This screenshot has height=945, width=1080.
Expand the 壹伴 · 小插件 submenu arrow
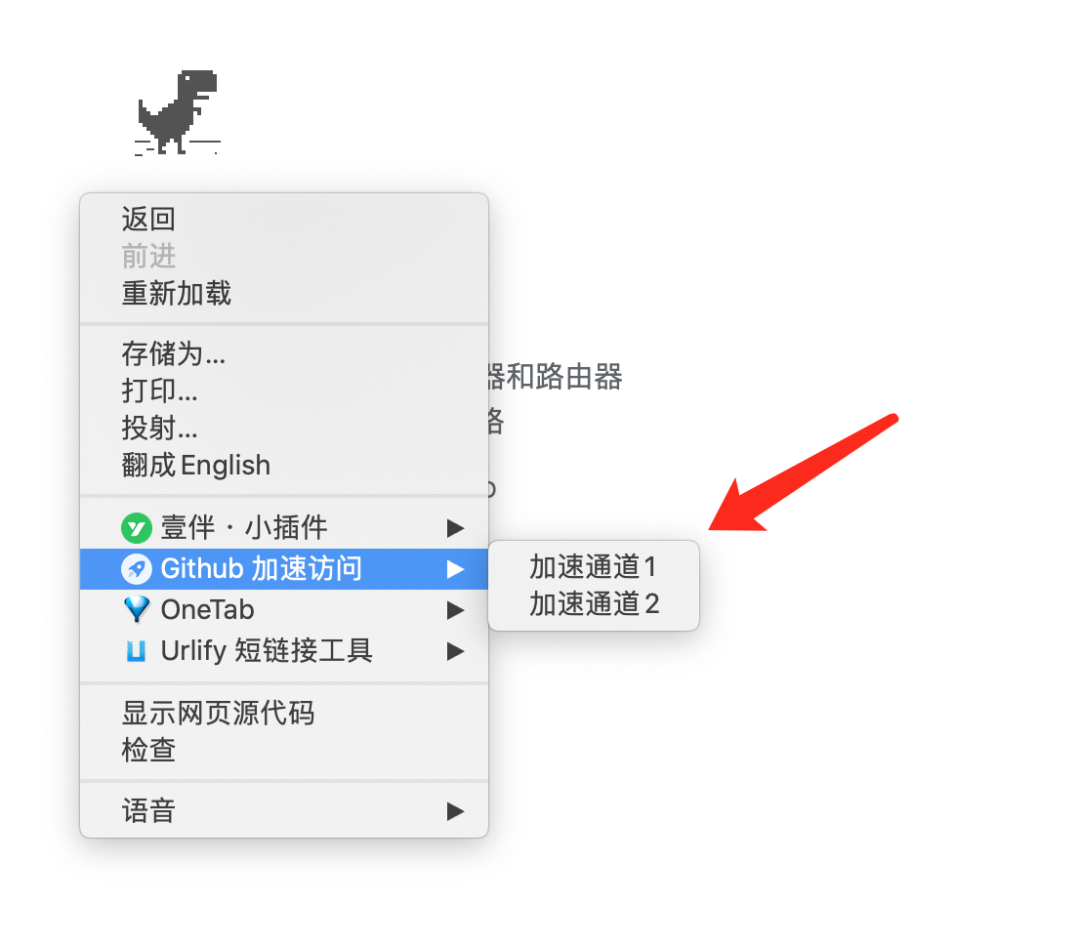coord(455,528)
